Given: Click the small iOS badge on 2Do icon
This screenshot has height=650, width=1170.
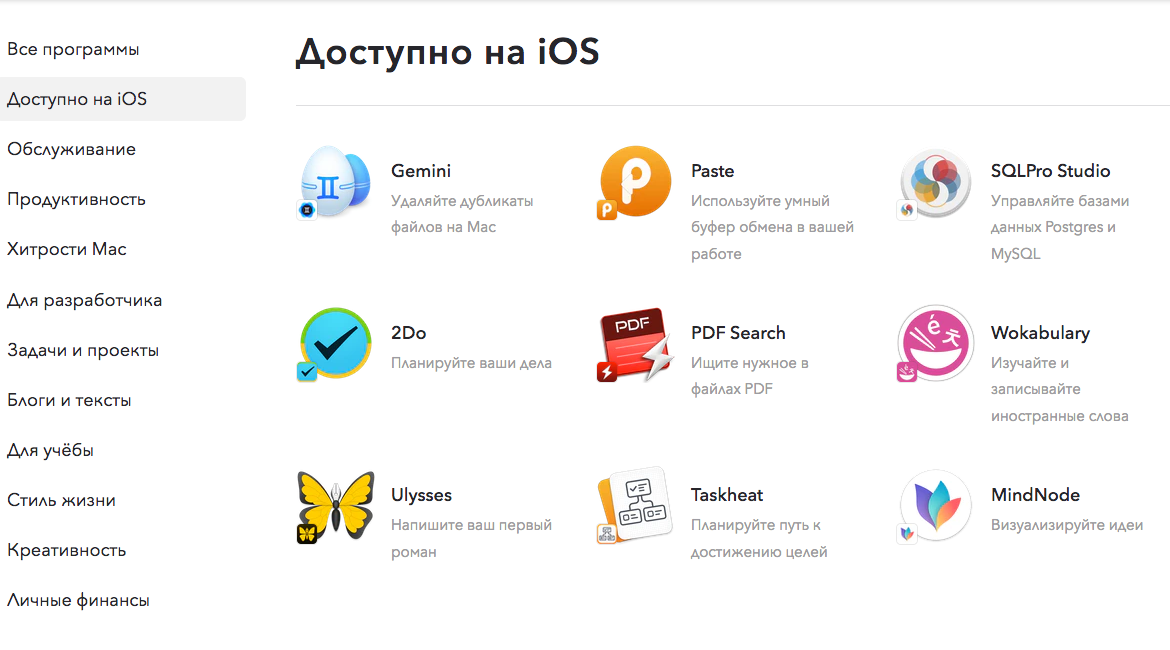Looking at the screenshot, I should (307, 372).
